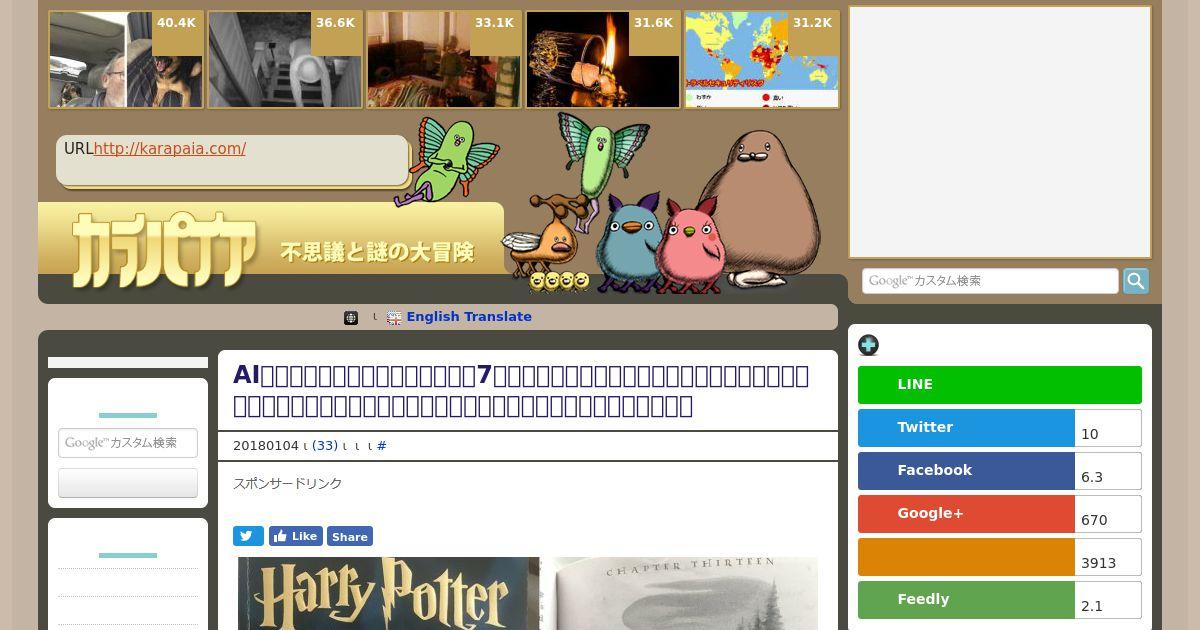Viewport: 1200px width, 630px height.
Task: Share article via LINE button
Action: pos(1000,385)
